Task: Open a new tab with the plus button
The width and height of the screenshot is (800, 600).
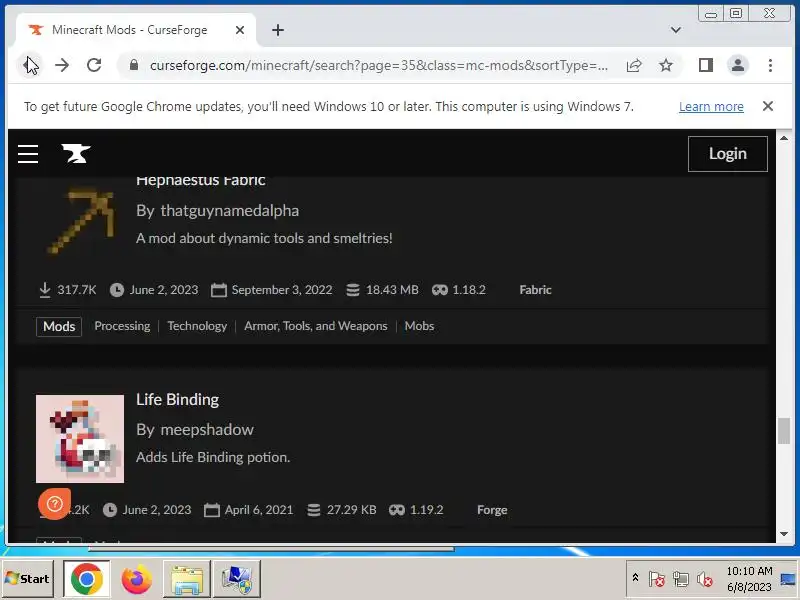Action: pyautogui.click(x=278, y=30)
